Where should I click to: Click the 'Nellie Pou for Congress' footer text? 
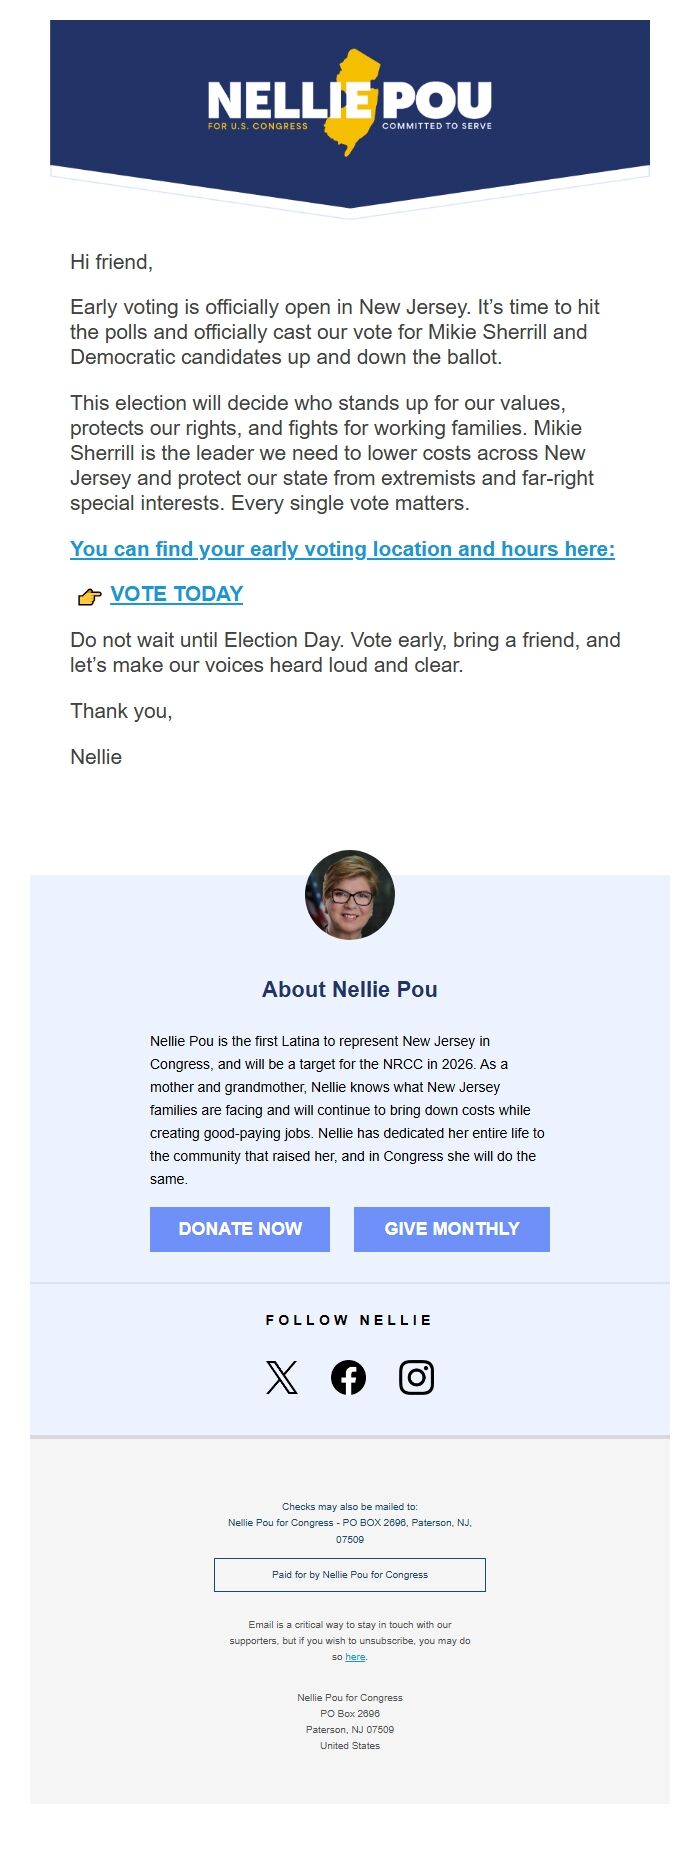(x=349, y=1697)
